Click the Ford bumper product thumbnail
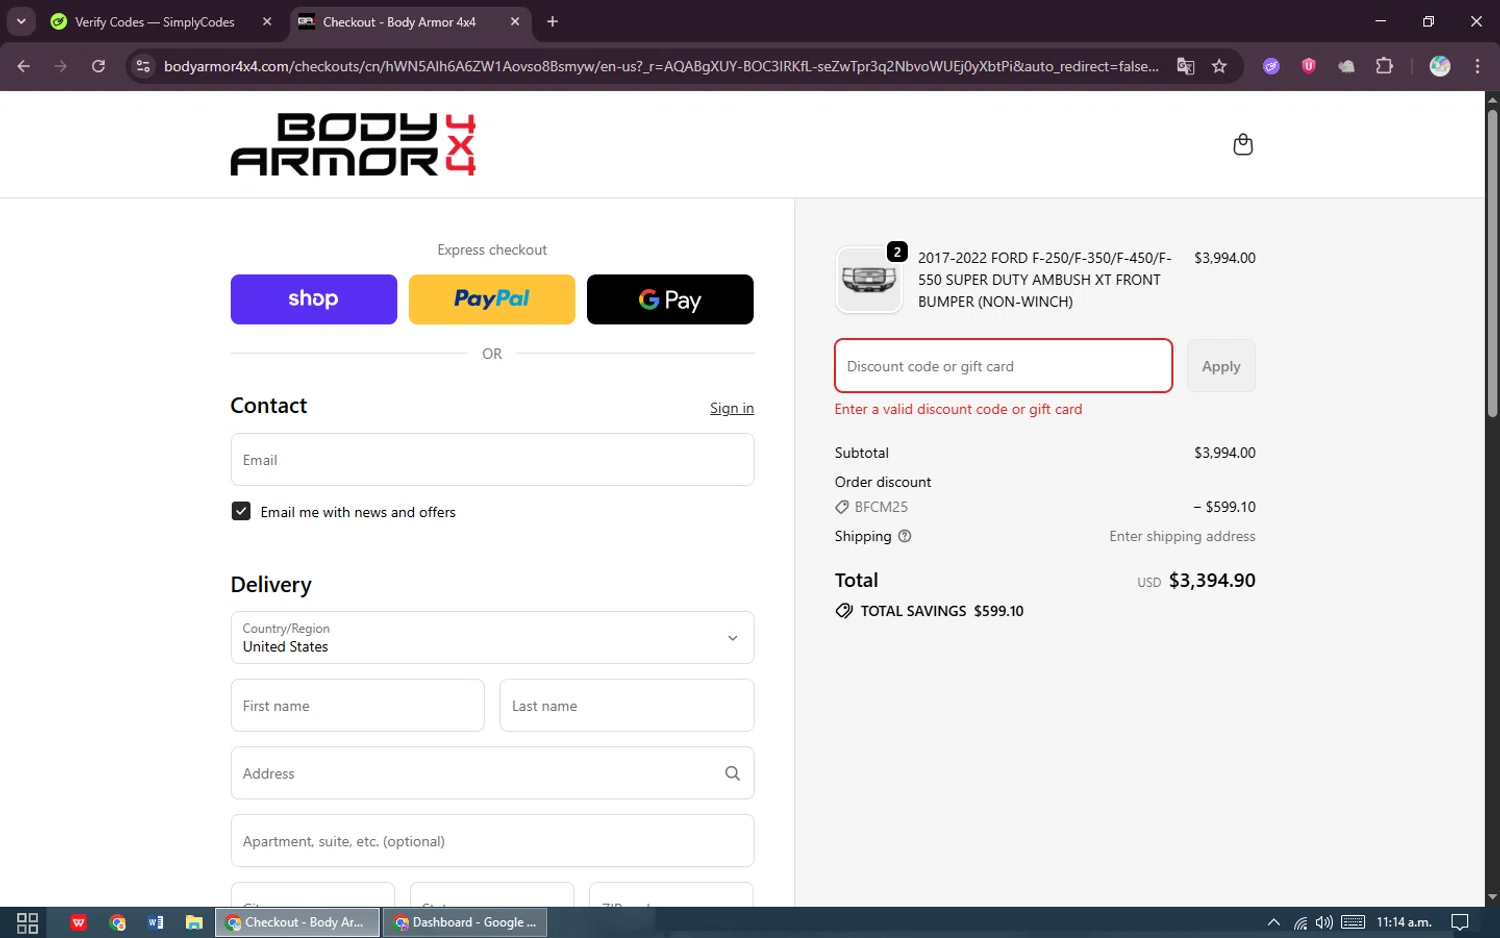Viewport: 1500px width, 938px height. (x=869, y=280)
